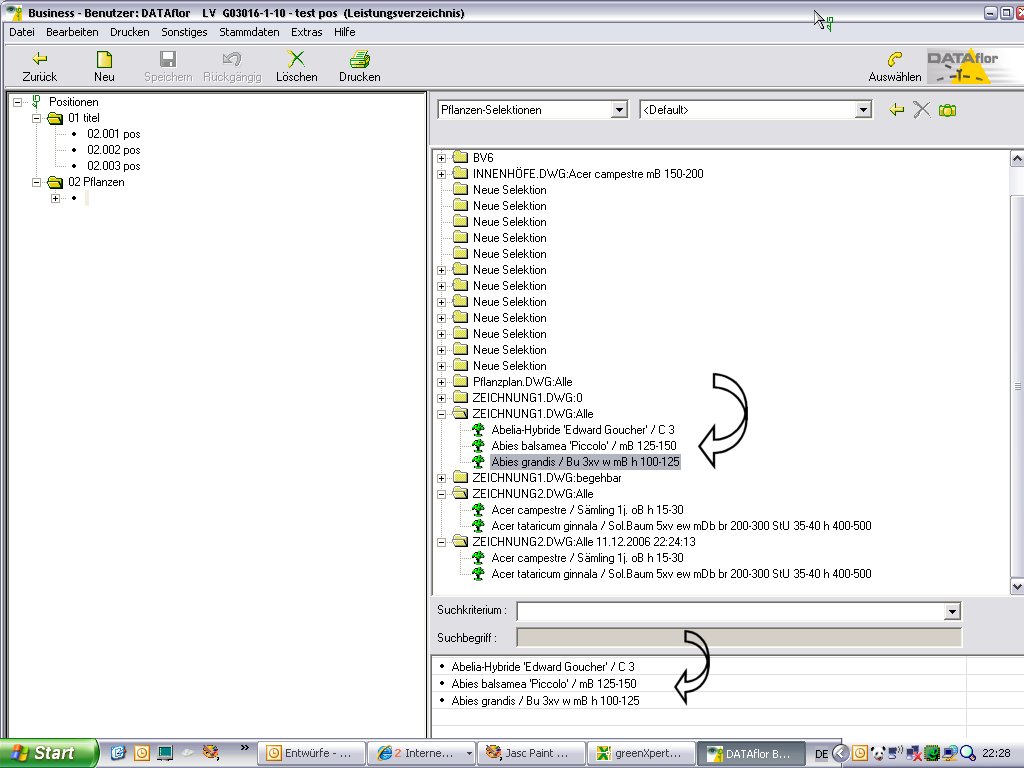Image resolution: width=1024 pixels, height=768 pixels.
Task: Click the Zurück back arrow toolbar button
Action: (x=39, y=67)
